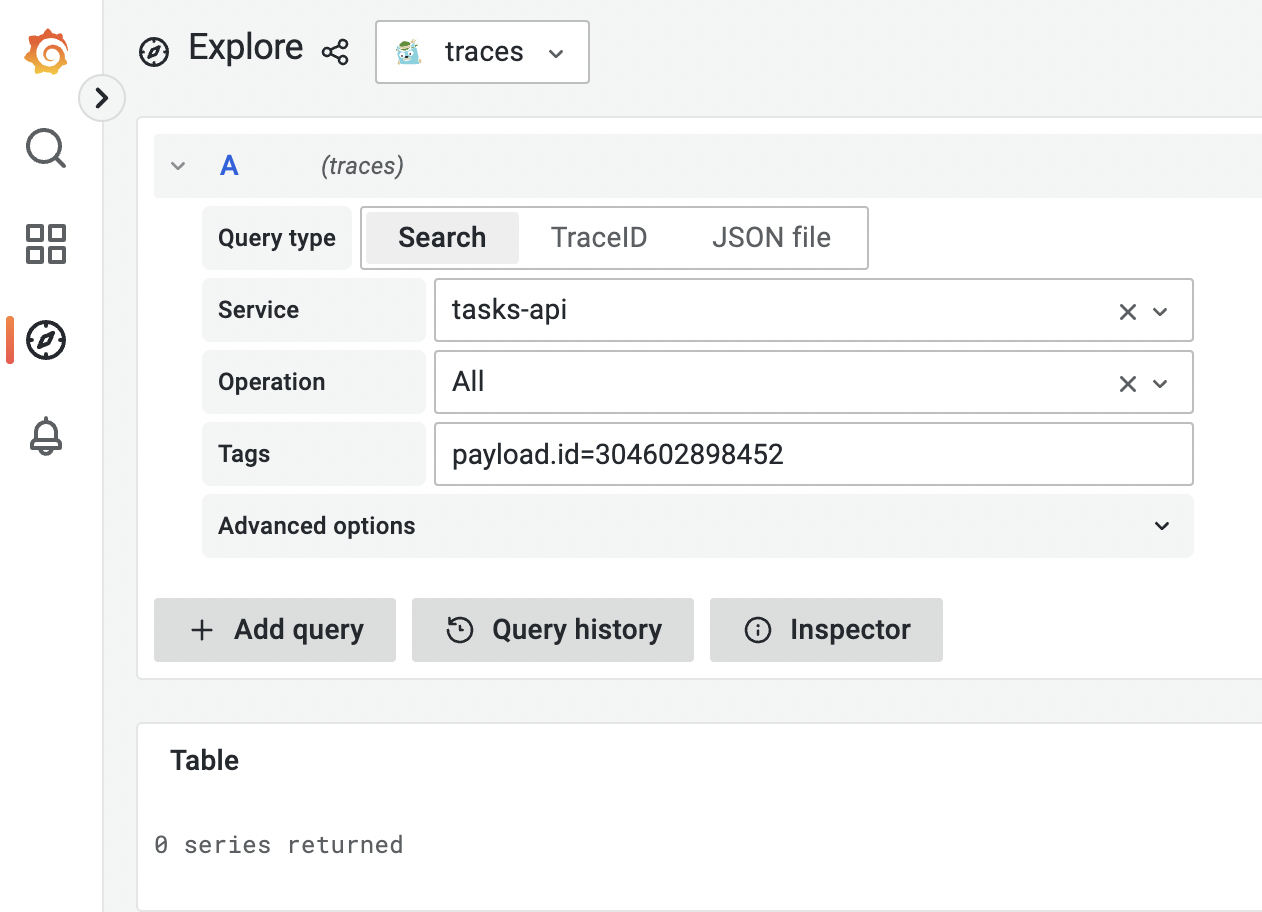Viewport: 1262px width, 912px height.
Task: Open the Service dropdown arrow
Action: (x=1161, y=312)
